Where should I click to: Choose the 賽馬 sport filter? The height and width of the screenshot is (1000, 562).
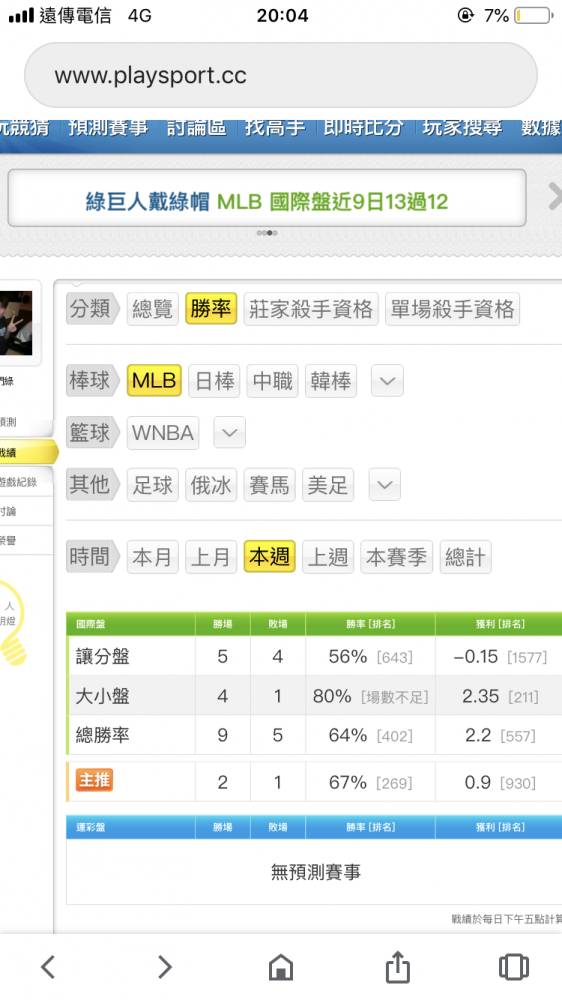(x=269, y=485)
